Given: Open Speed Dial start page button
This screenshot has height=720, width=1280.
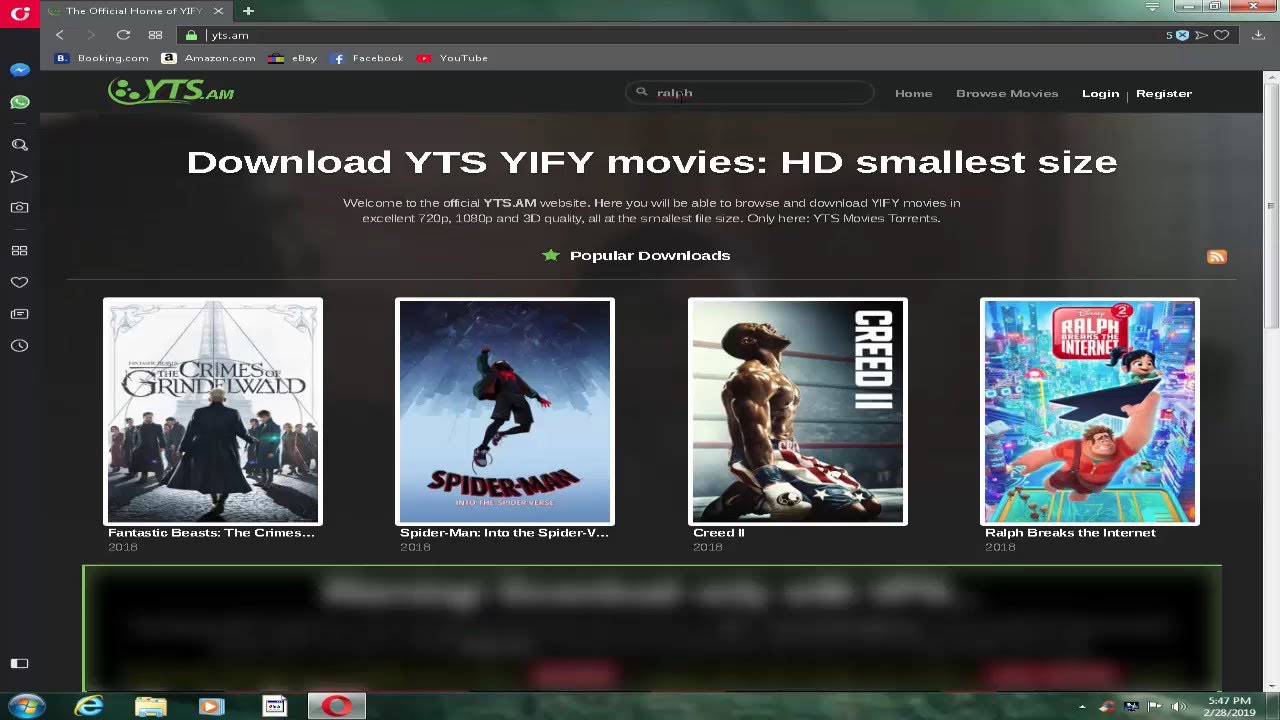Looking at the screenshot, I should coord(155,35).
